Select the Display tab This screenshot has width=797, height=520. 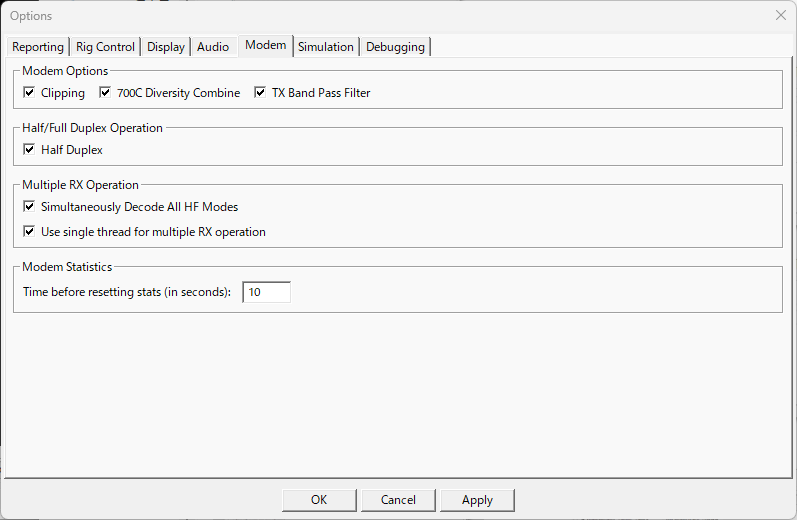(x=166, y=47)
